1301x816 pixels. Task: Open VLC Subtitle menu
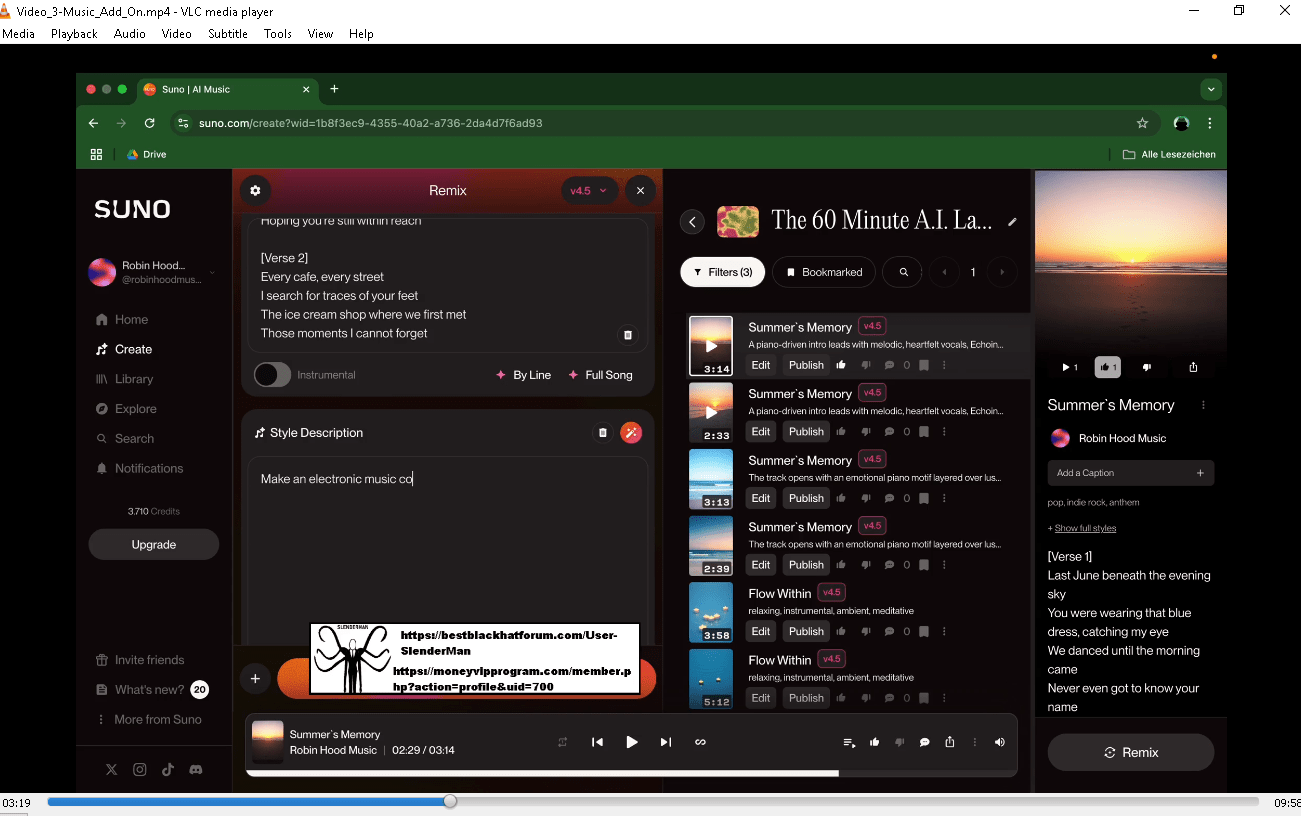(228, 33)
